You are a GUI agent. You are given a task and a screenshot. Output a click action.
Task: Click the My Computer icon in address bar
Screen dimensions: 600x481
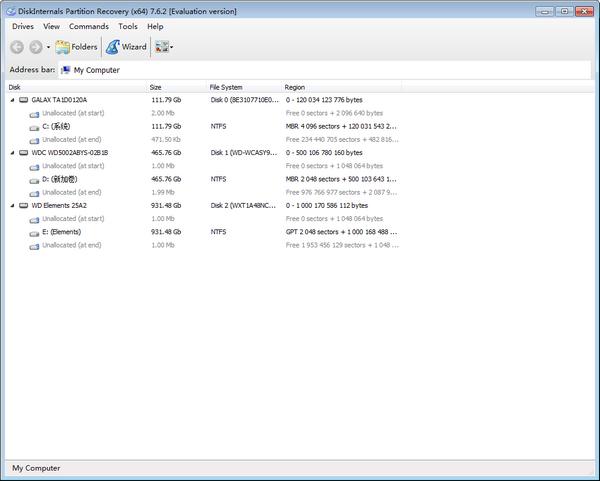click(x=65, y=70)
